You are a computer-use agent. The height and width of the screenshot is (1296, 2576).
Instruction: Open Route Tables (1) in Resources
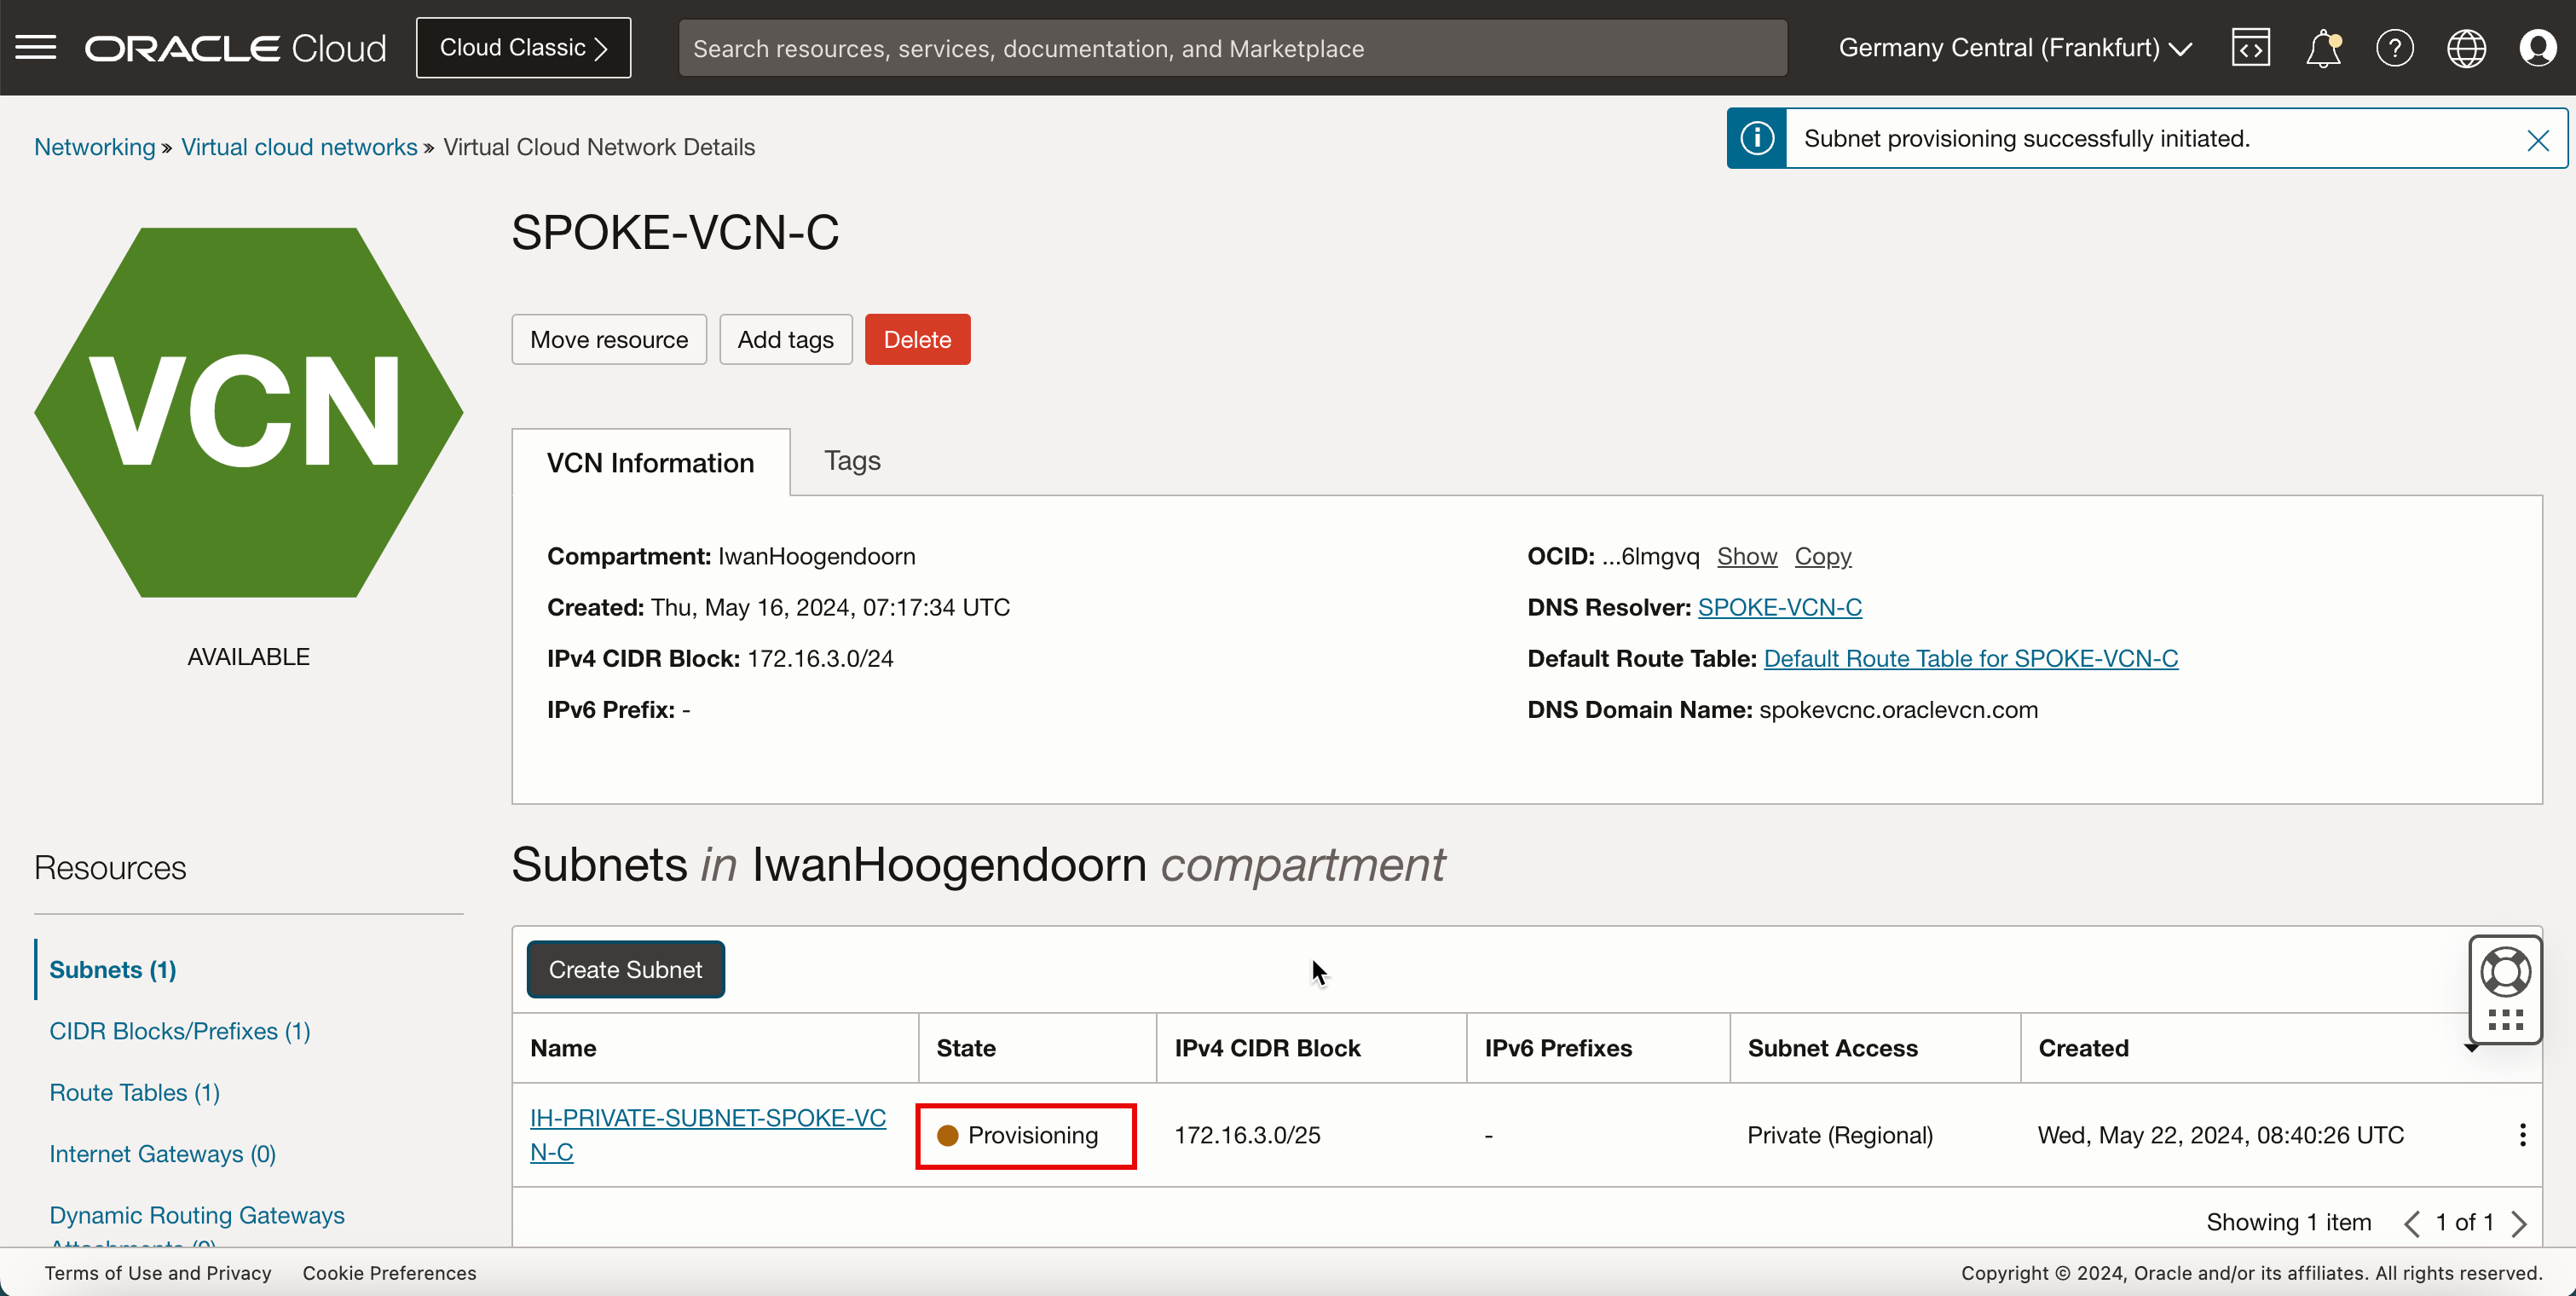[x=134, y=1092]
